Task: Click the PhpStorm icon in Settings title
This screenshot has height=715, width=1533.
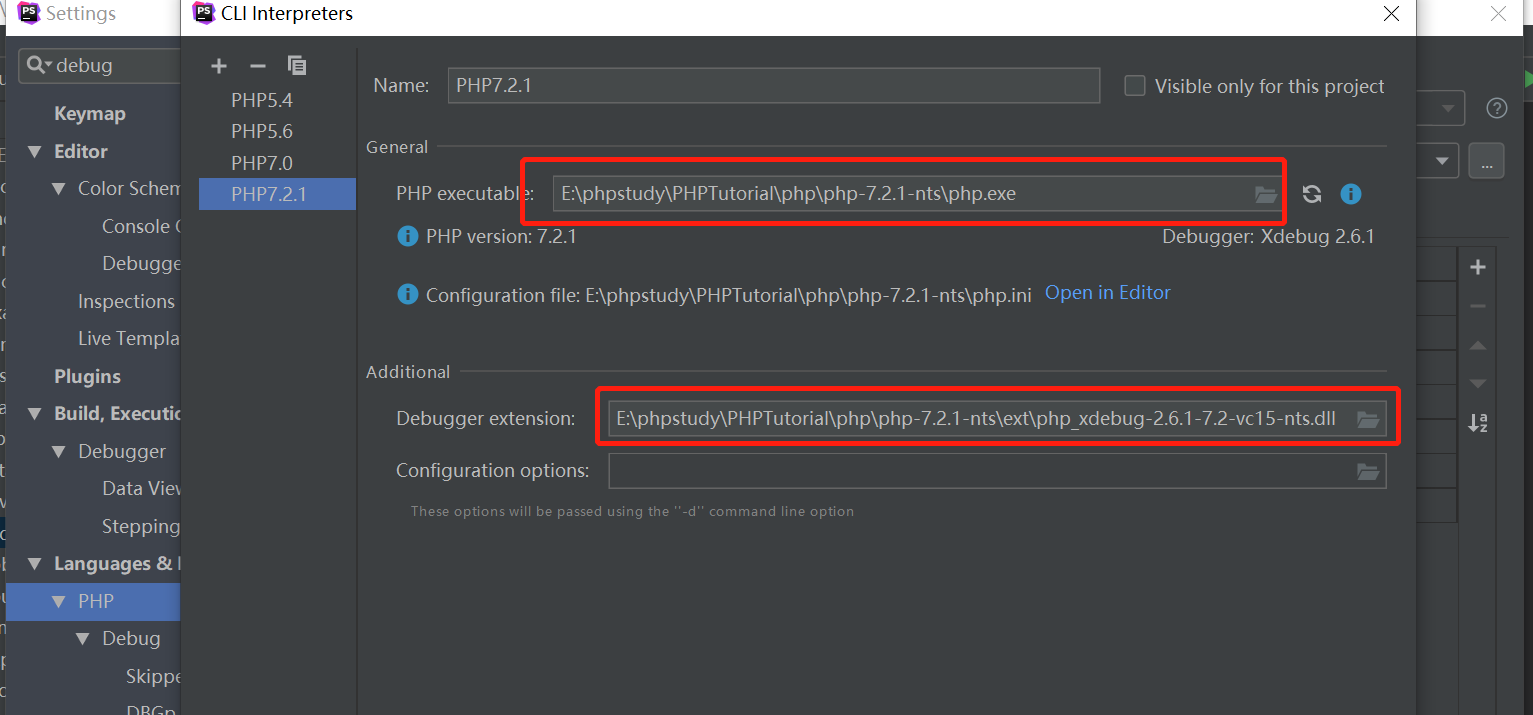Action: [29, 13]
